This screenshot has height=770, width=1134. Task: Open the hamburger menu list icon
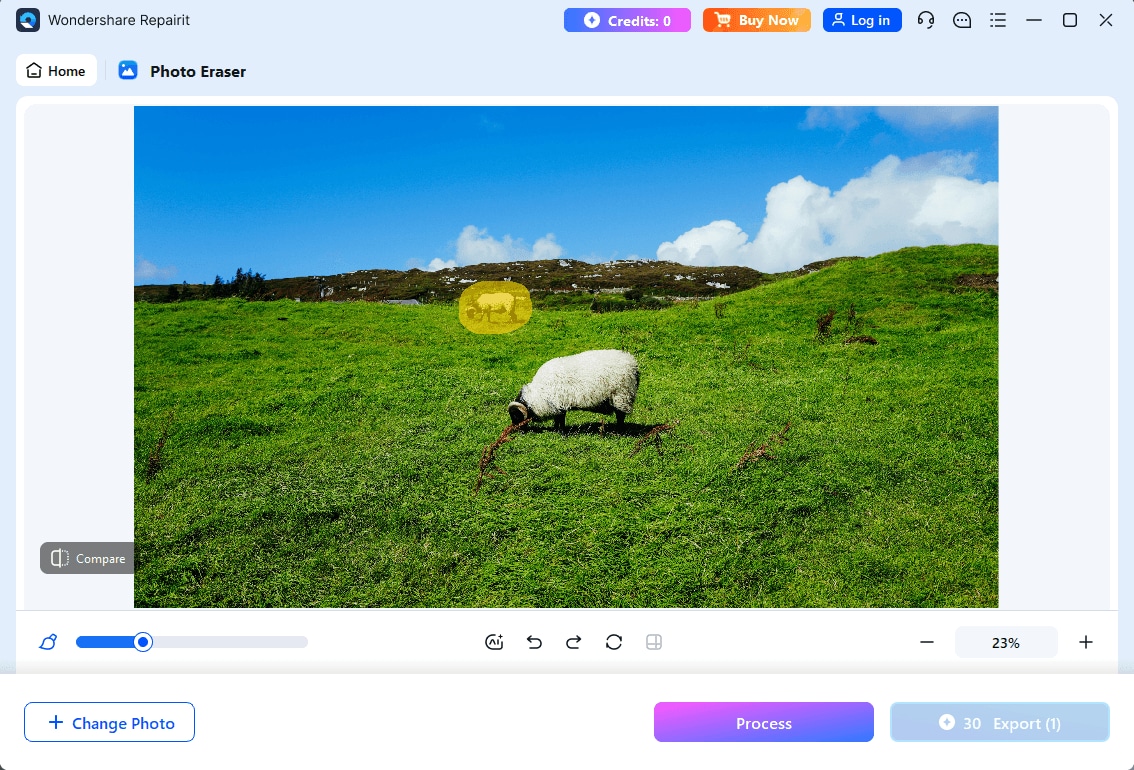coord(998,20)
